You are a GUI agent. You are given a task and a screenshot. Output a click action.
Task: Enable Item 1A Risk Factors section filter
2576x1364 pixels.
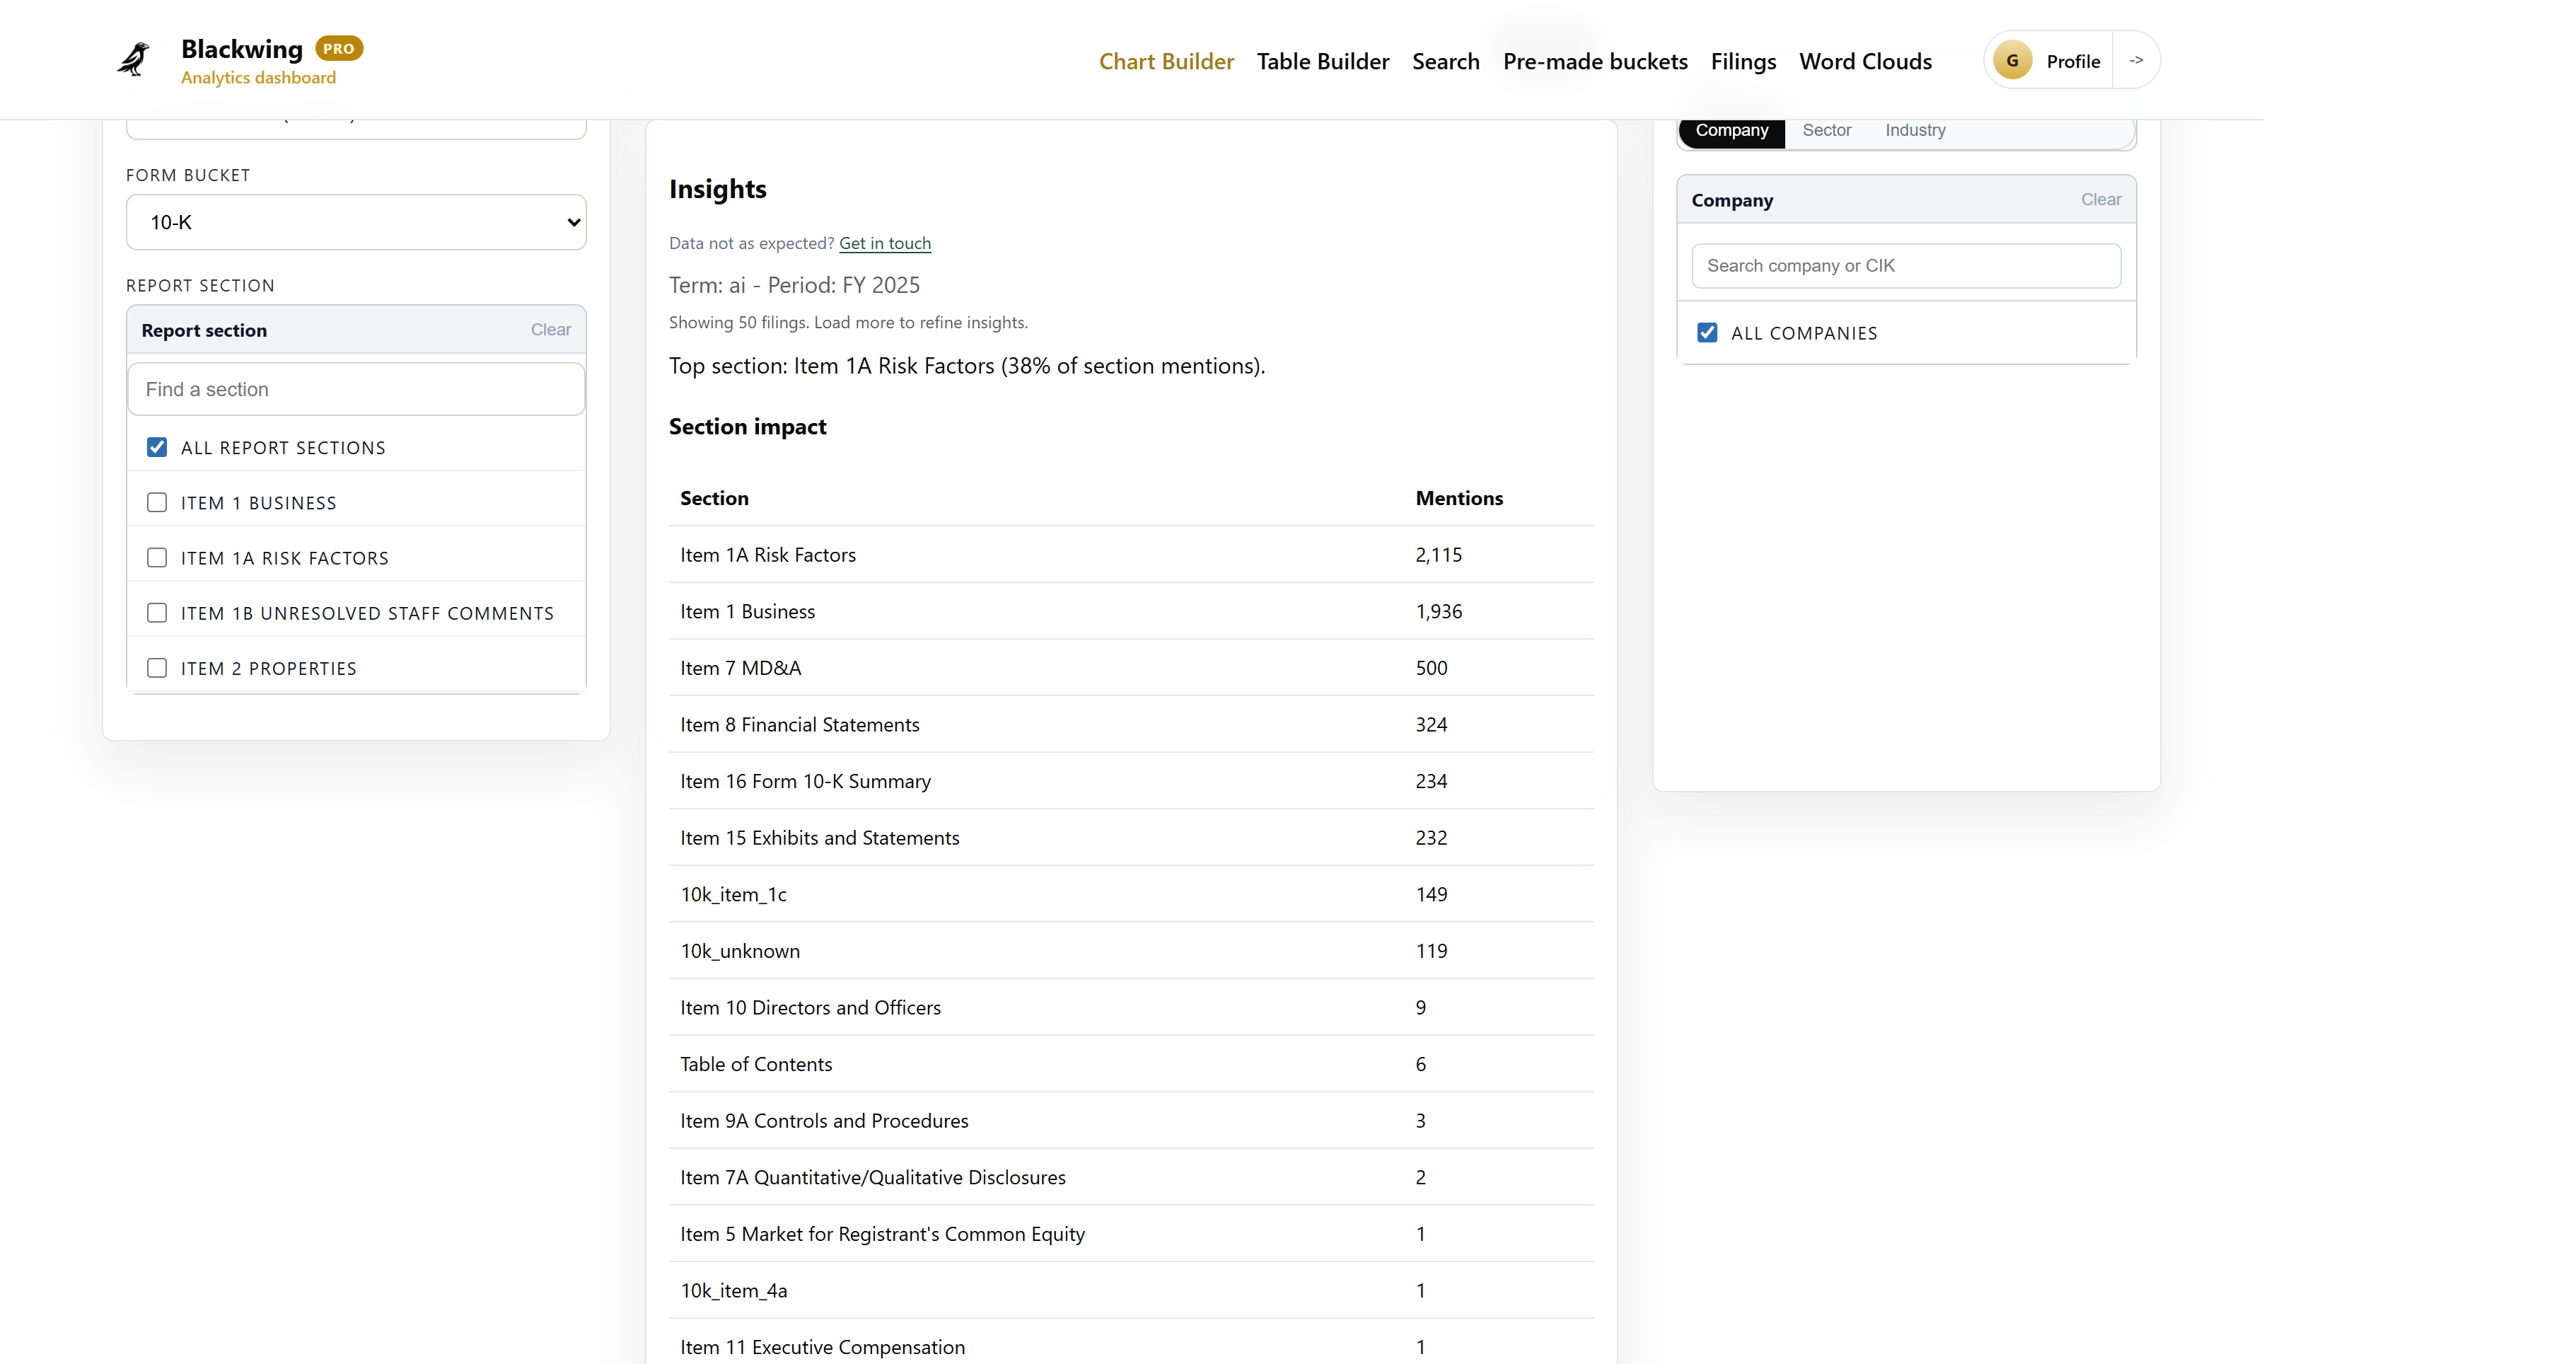coord(157,558)
